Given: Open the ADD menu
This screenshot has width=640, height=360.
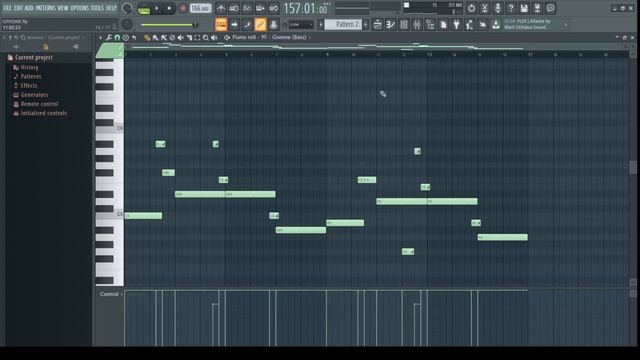Looking at the screenshot, I should click(x=29, y=8).
